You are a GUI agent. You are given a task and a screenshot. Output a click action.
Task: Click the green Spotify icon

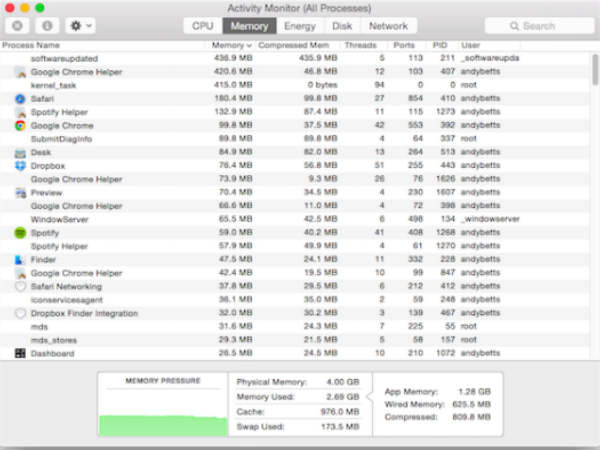pos(20,233)
